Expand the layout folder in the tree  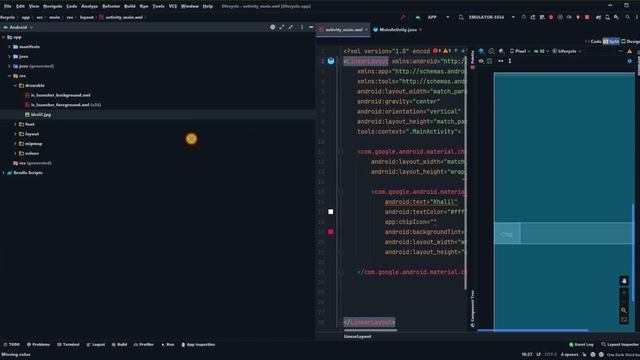(x=16, y=134)
